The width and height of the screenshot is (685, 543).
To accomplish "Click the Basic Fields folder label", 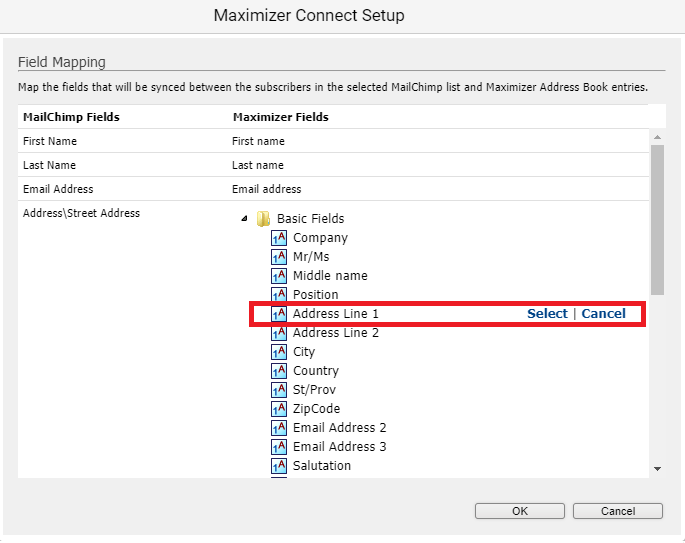I will point(311,218).
